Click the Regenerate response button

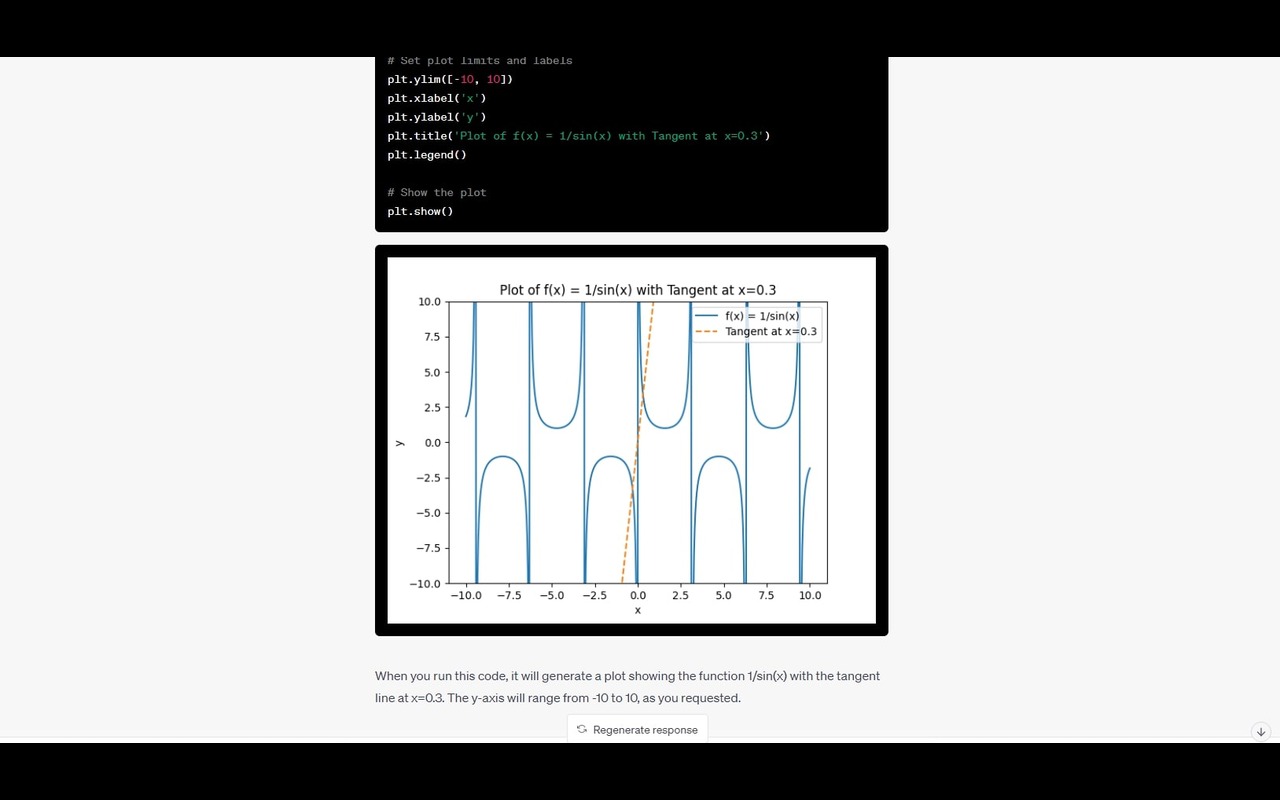pyautogui.click(x=637, y=729)
